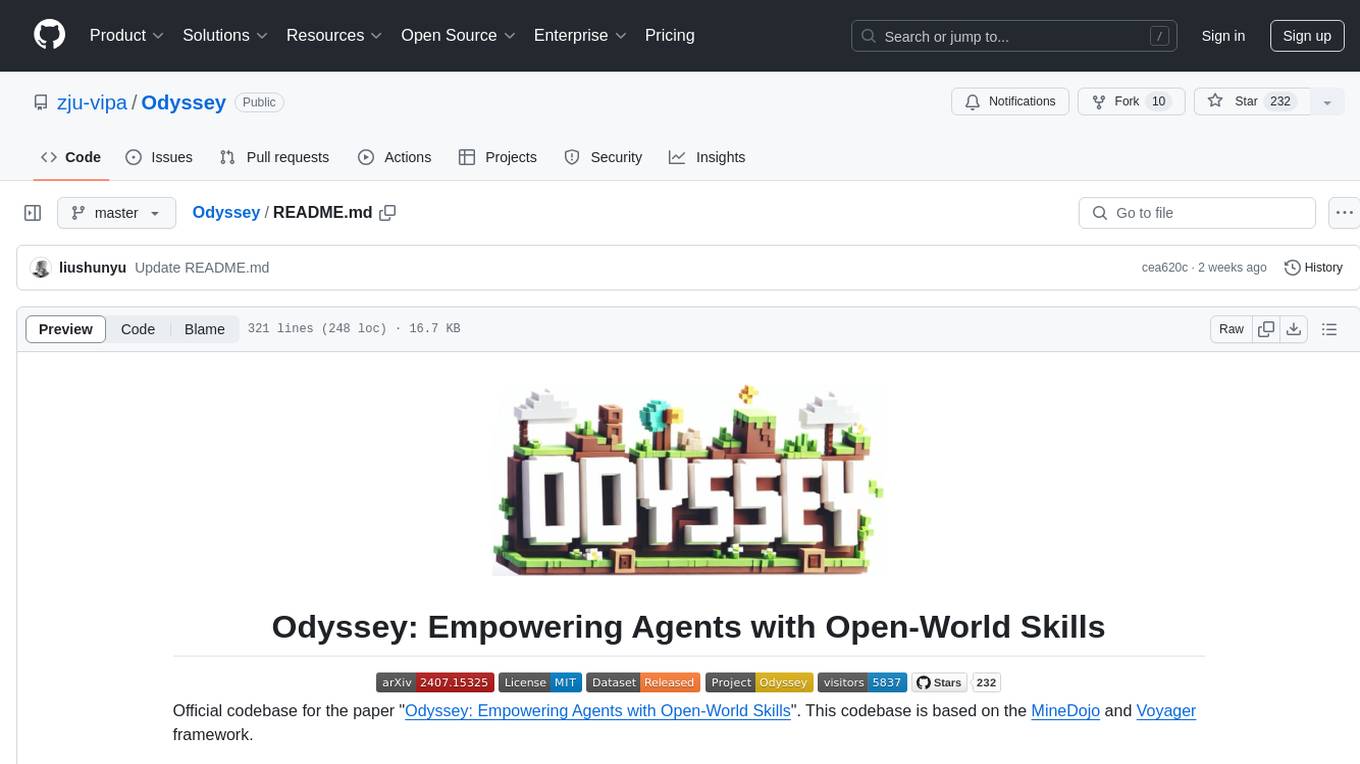
Task: Switch to the Actions tab
Action: pyautogui.click(x=395, y=157)
